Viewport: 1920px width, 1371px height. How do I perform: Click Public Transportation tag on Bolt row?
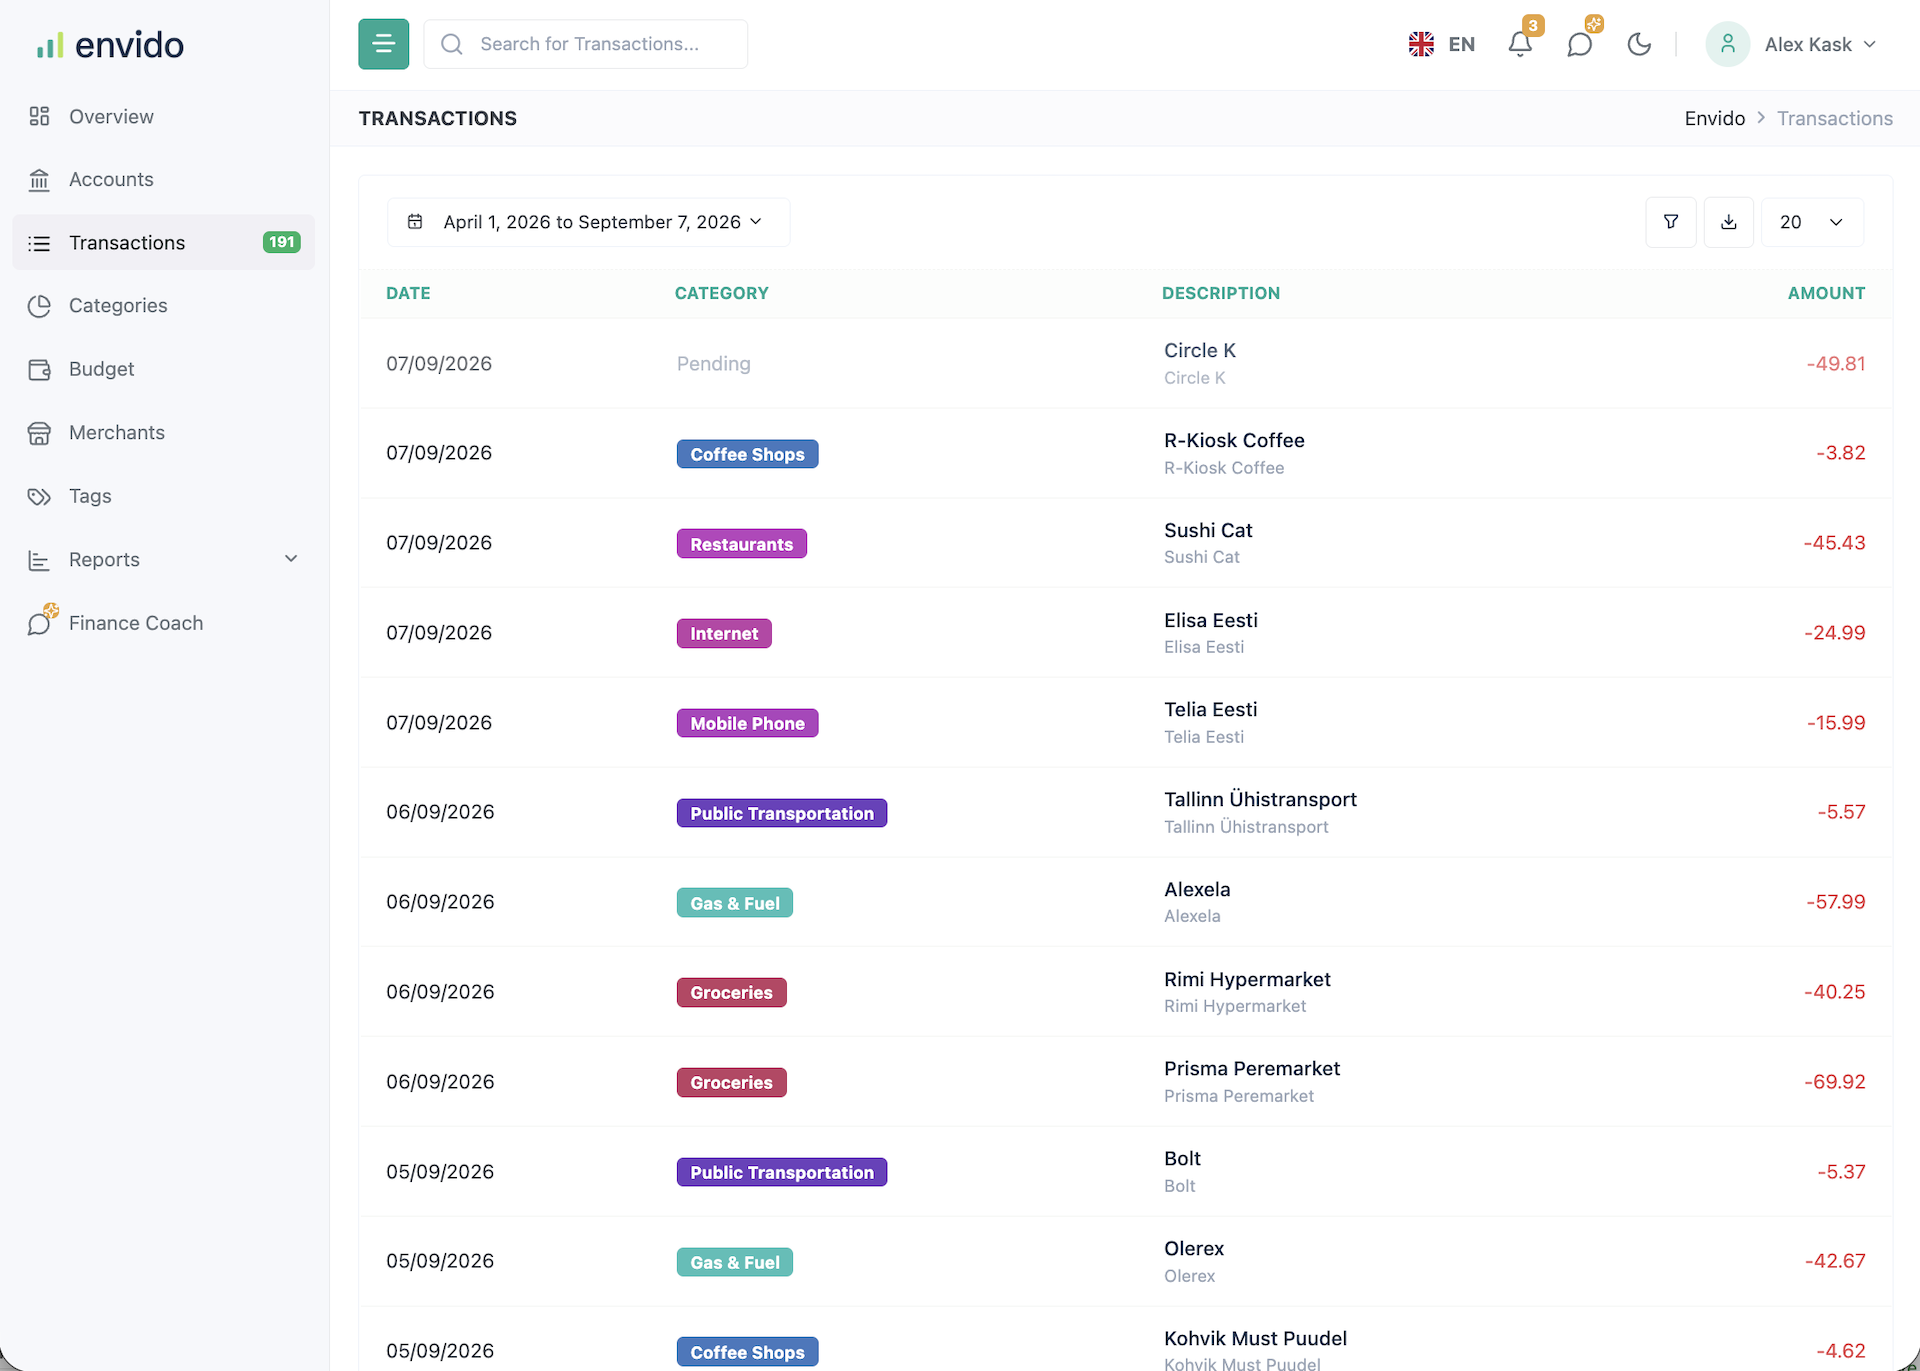point(781,1172)
